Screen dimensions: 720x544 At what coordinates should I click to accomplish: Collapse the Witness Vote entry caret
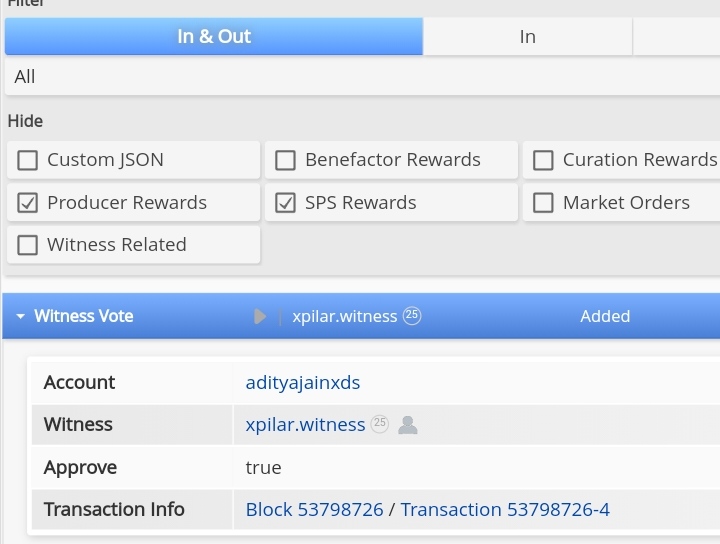pyautogui.click(x=21, y=317)
